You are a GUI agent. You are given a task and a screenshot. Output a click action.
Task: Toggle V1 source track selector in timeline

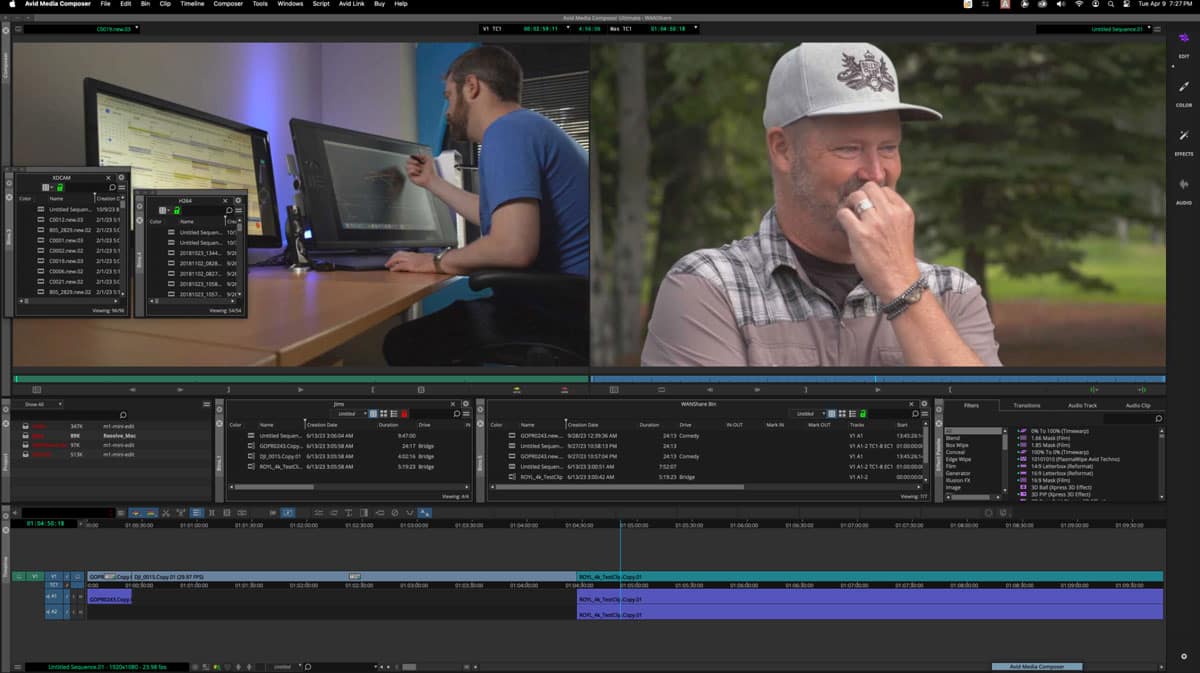[33, 577]
